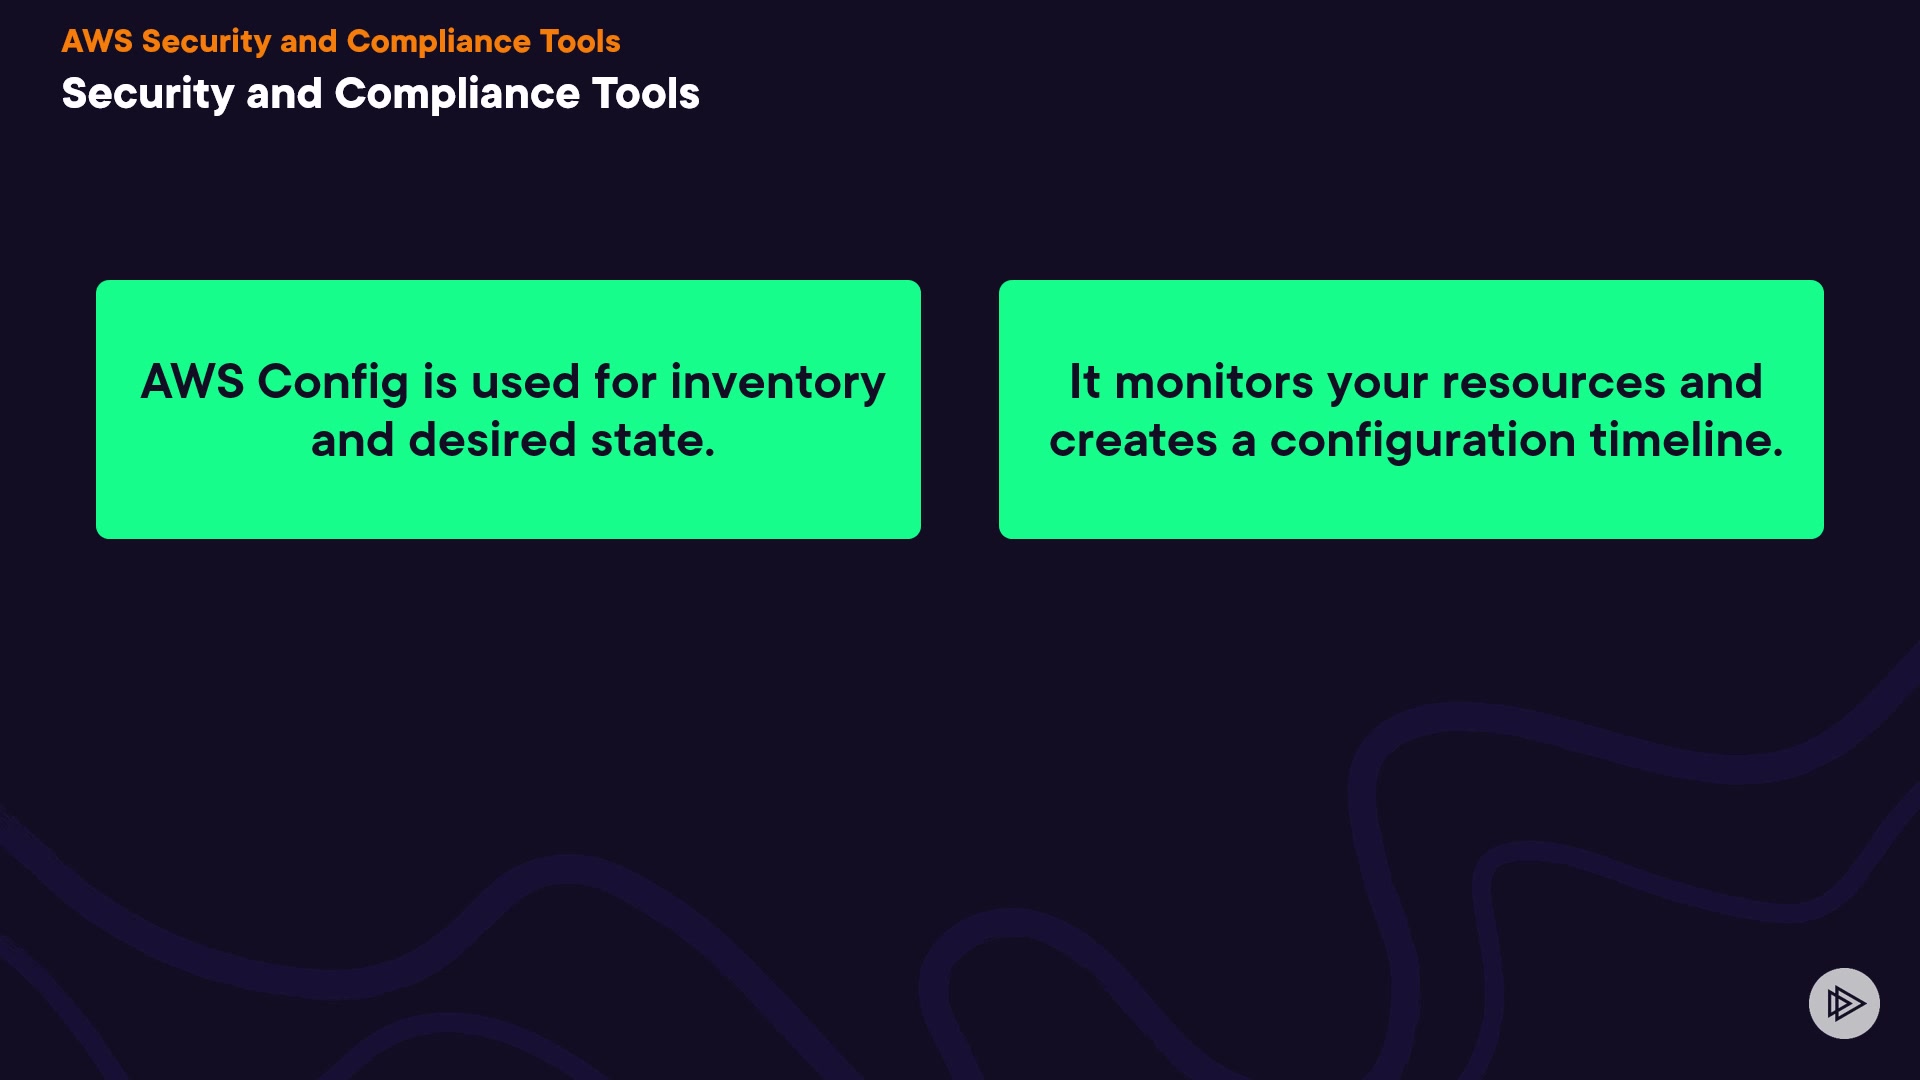Click the word 'Tools' in the white title

(645, 94)
